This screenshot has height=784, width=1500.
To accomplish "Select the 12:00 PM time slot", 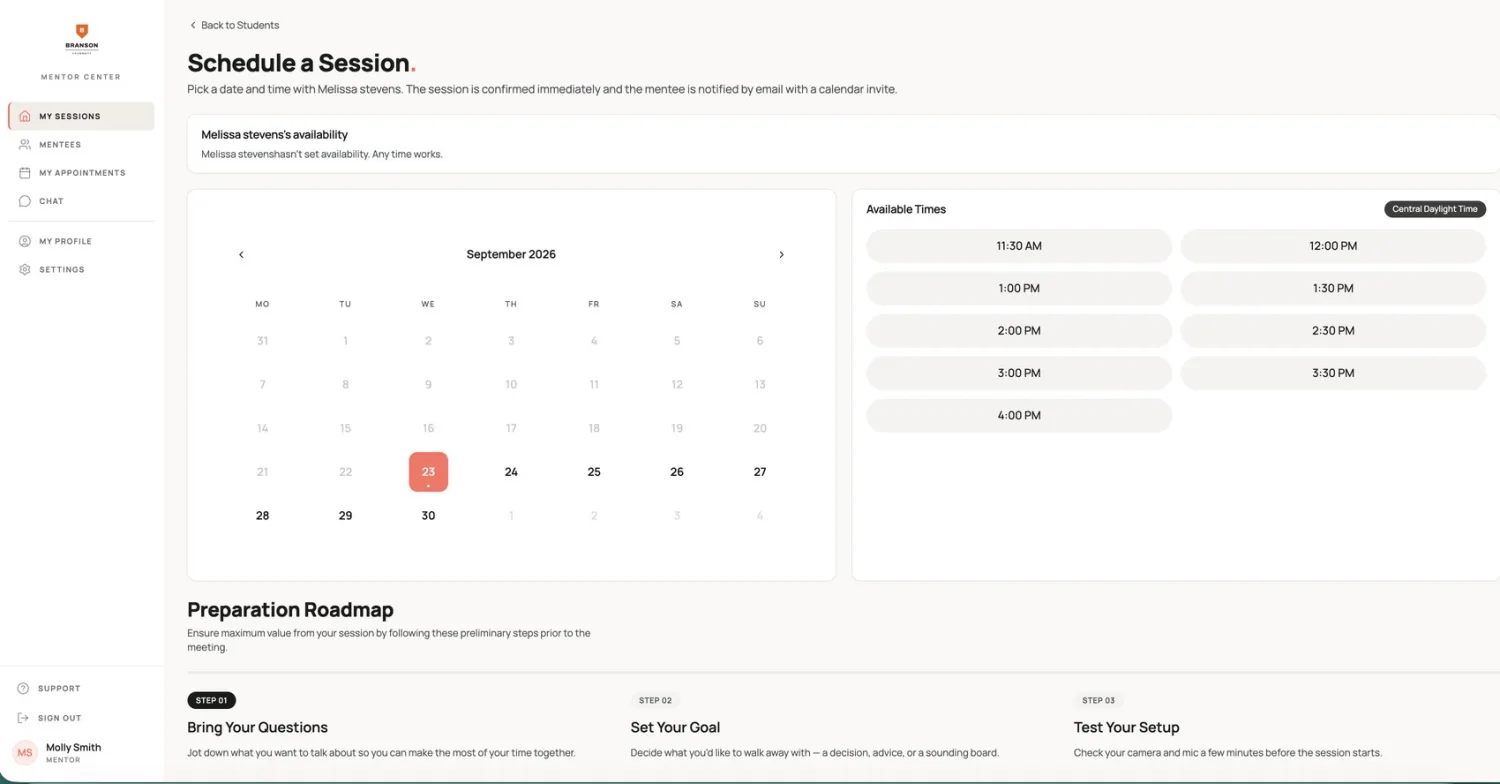I will [x=1333, y=246].
